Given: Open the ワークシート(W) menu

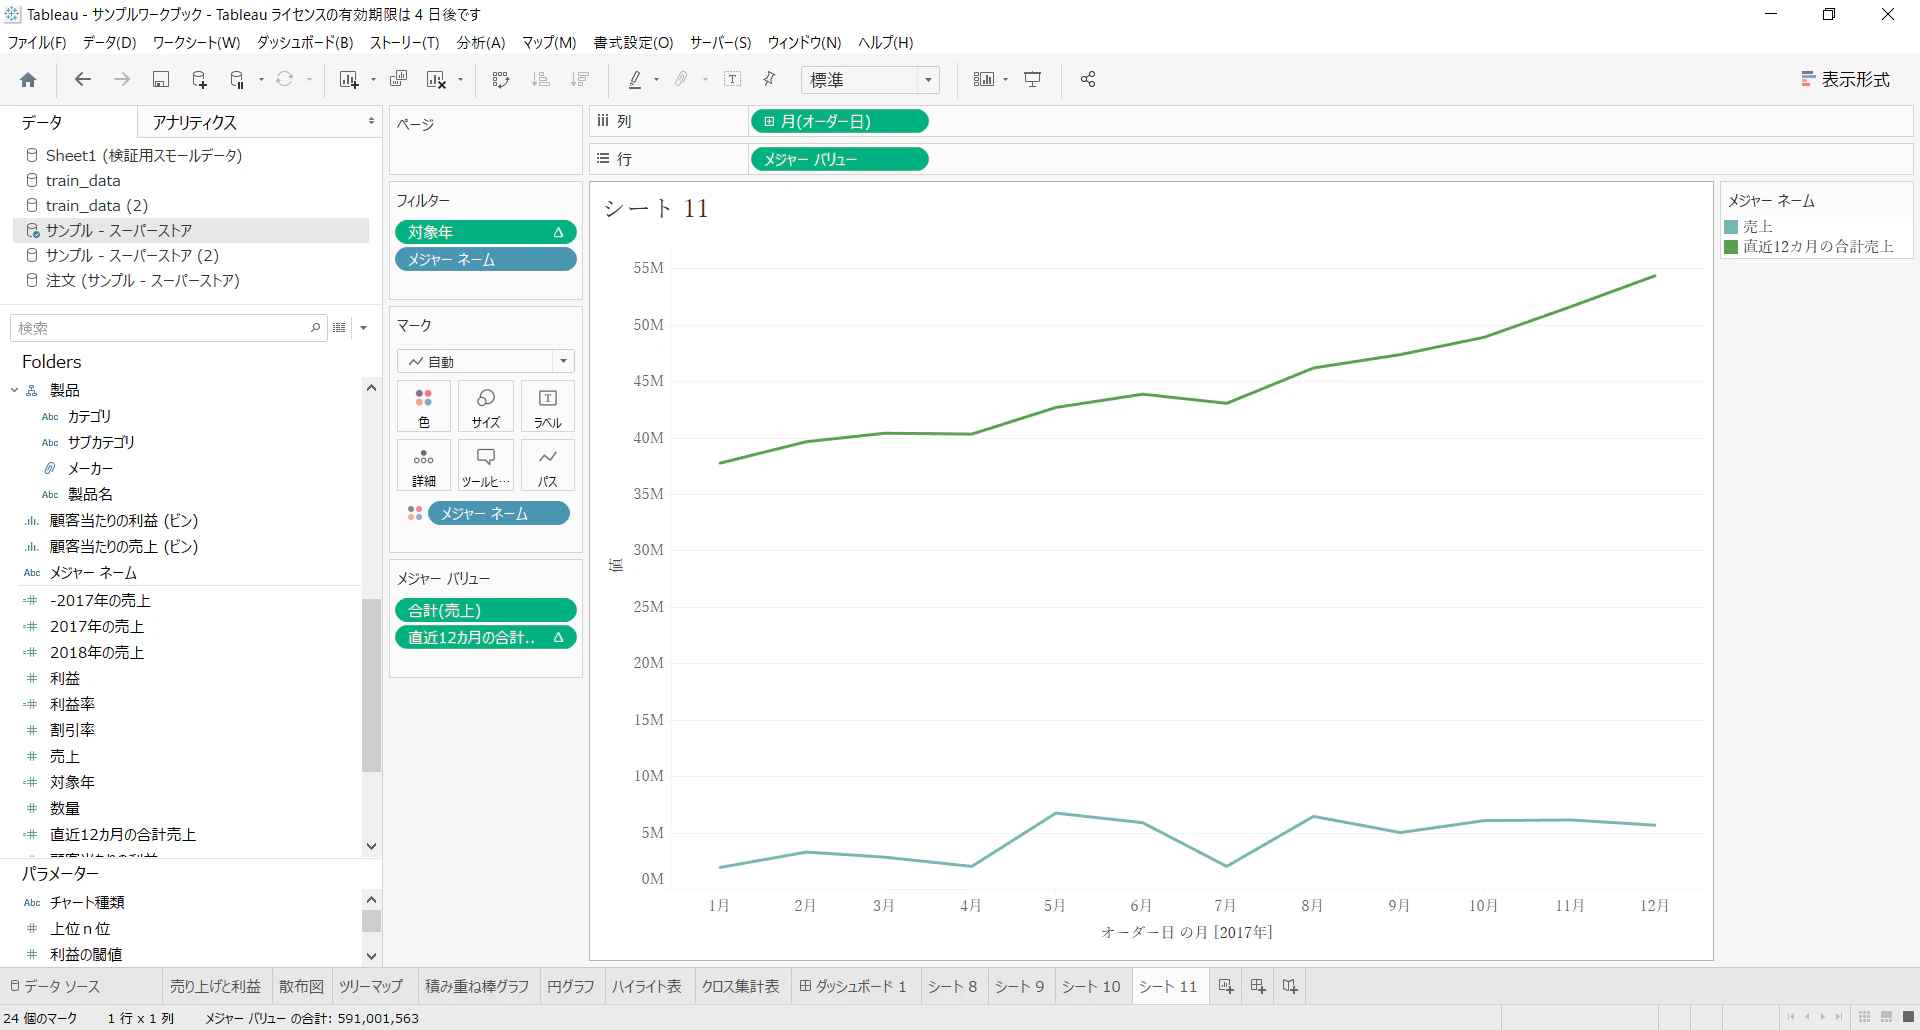Looking at the screenshot, I should pyautogui.click(x=196, y=43).
